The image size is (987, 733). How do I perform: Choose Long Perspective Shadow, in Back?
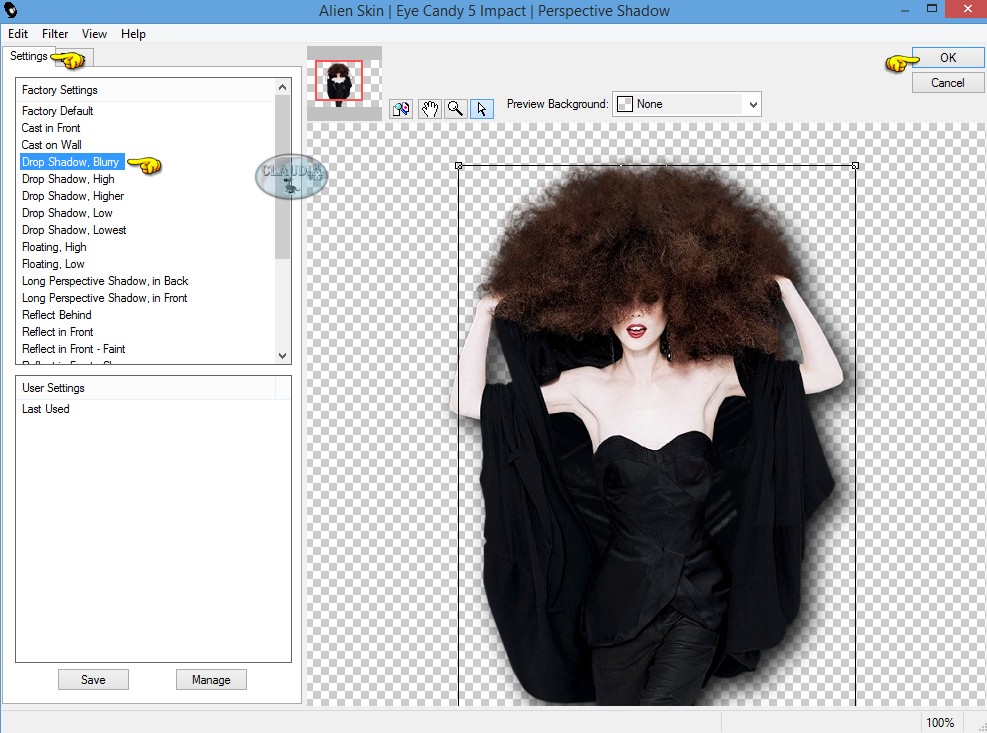(105, 281)
